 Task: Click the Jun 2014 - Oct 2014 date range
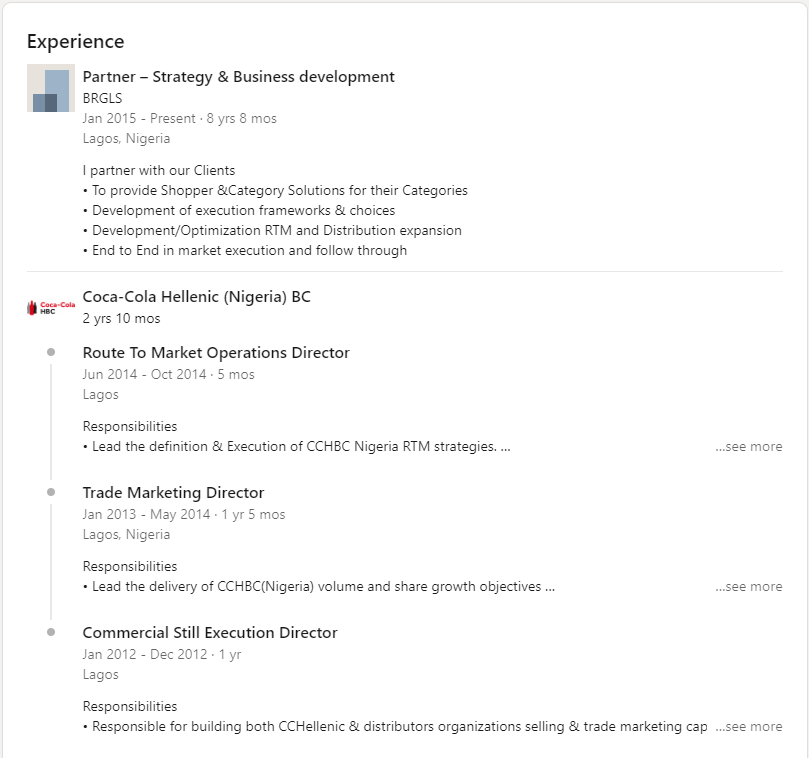(x=144, y=374)
